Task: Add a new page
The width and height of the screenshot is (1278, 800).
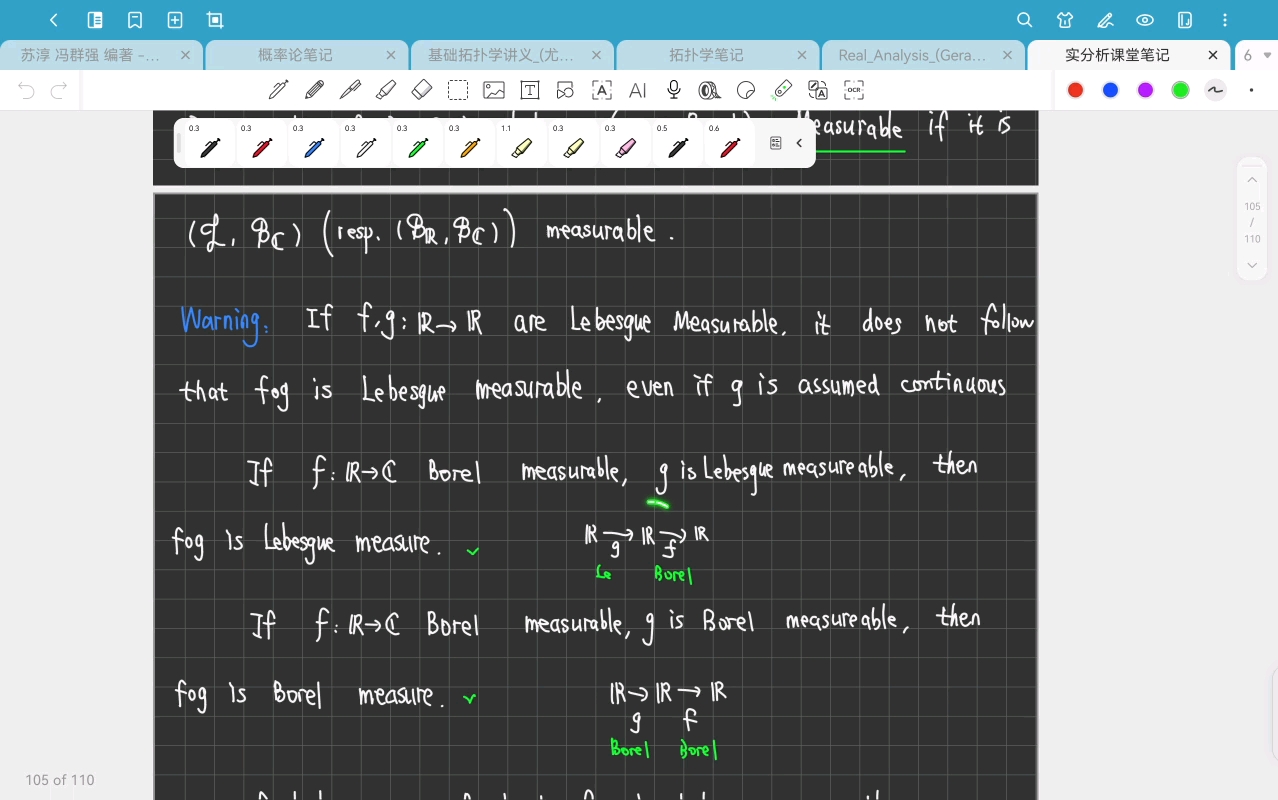Action: coord(175,20)
